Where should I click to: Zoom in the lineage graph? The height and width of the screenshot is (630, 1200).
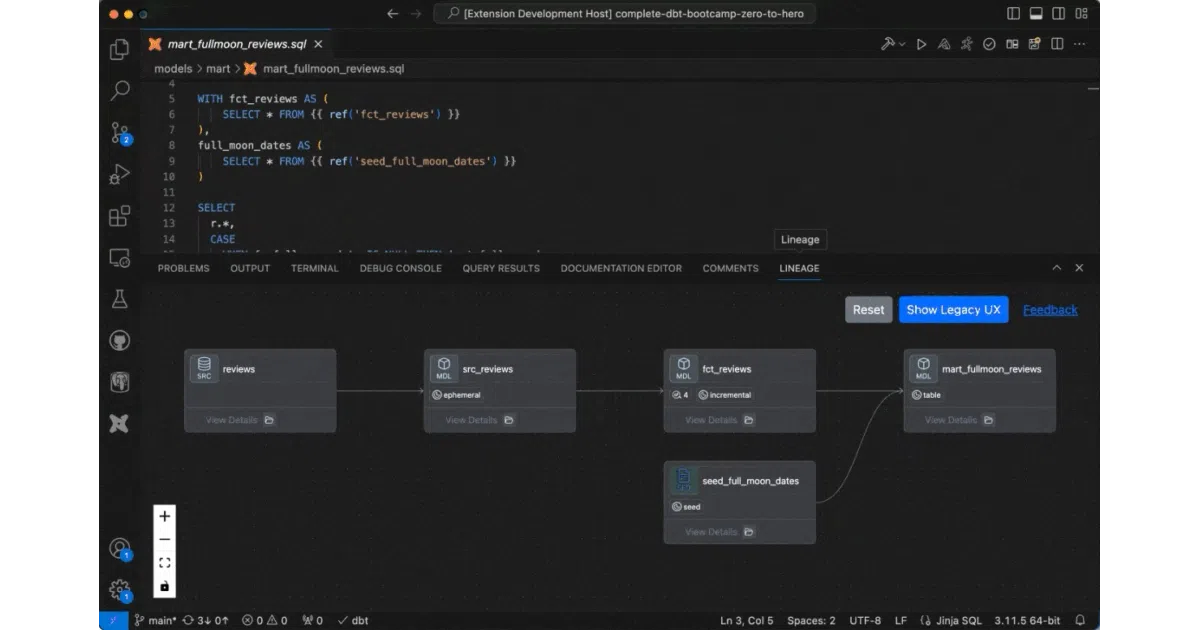pyautogui.click(x=165, y=516)
